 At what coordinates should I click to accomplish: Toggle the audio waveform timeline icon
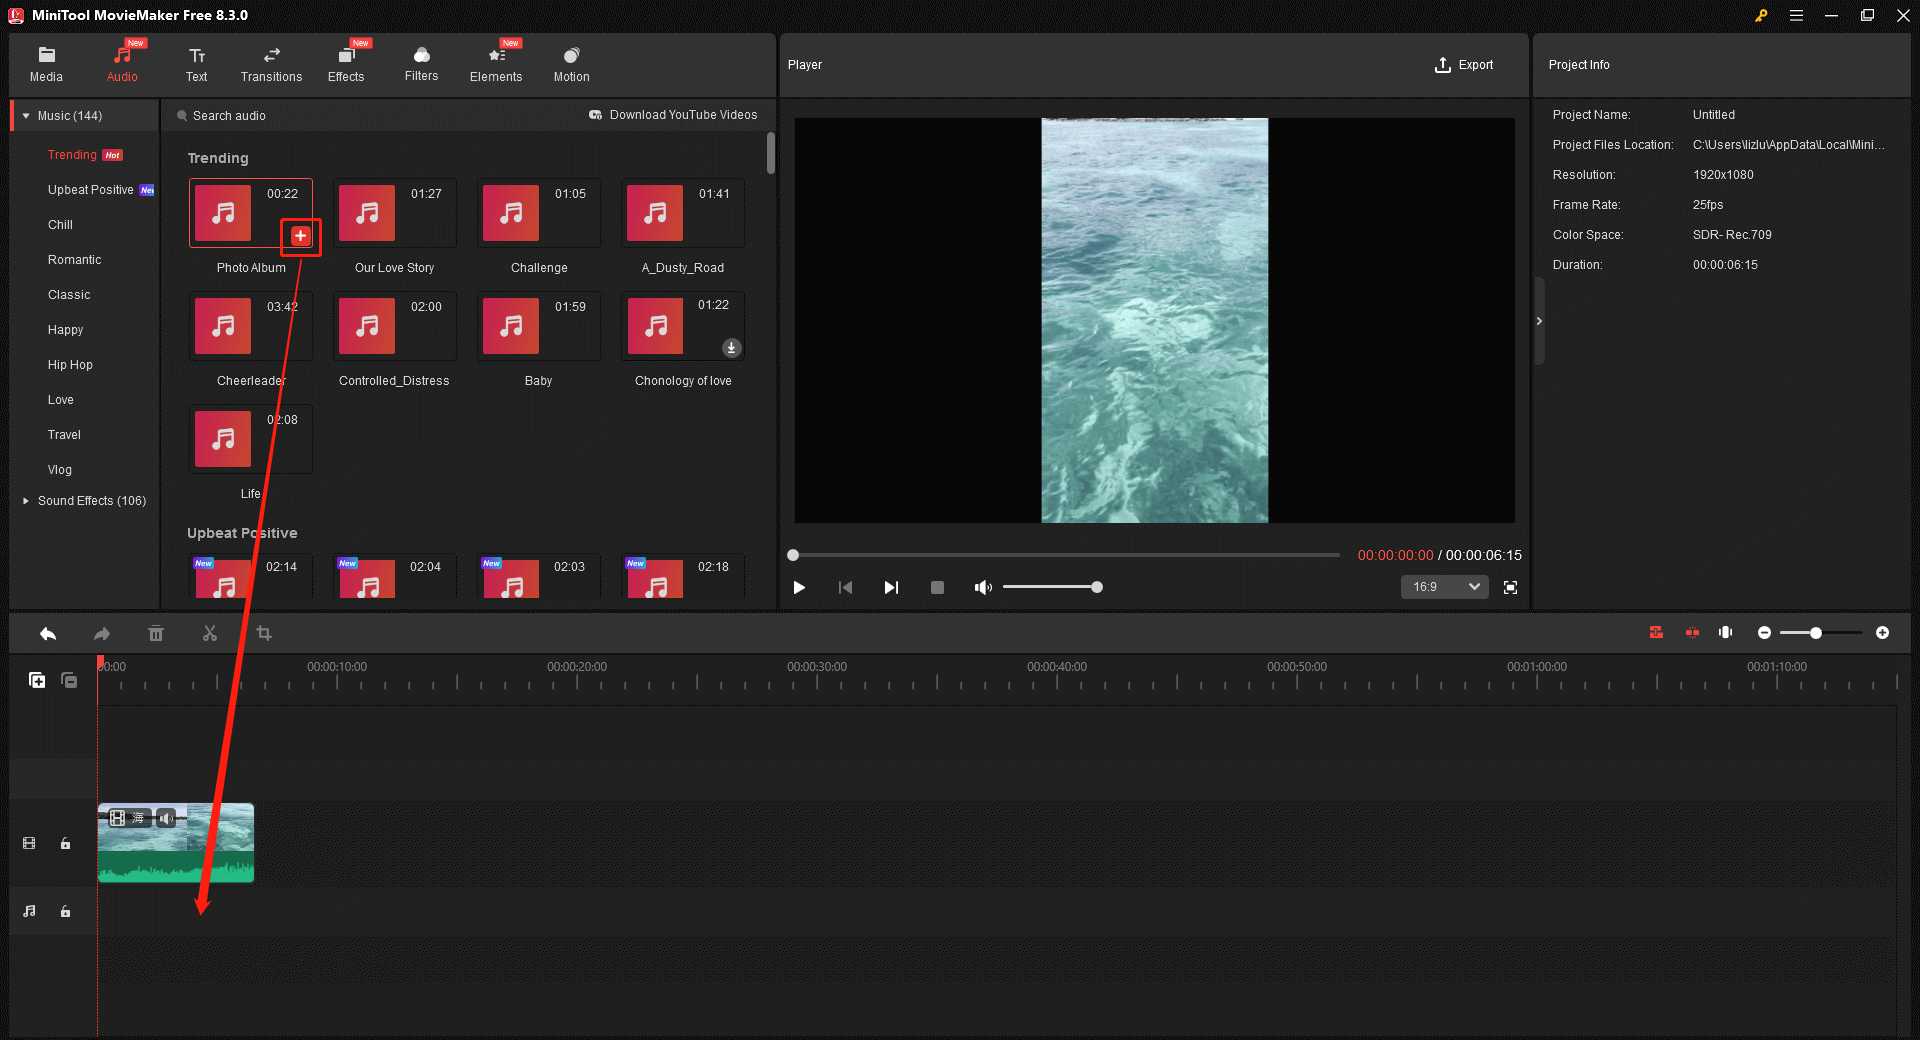pos(1726,633)
